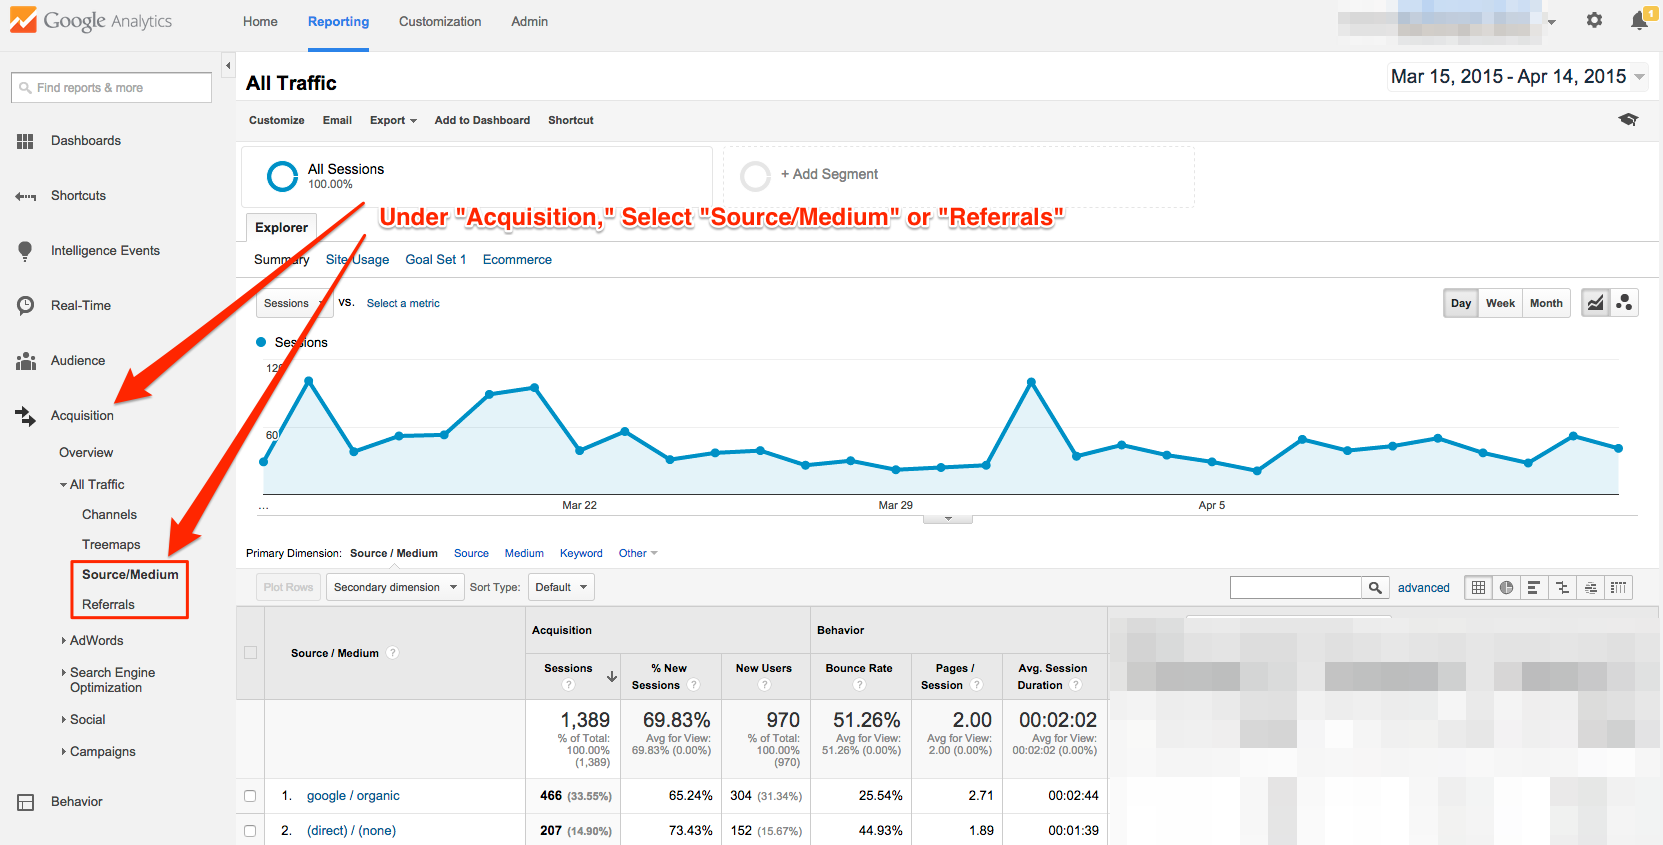Set graph interval to Month
1663x845 pixels.
[x=1546, y=303]
